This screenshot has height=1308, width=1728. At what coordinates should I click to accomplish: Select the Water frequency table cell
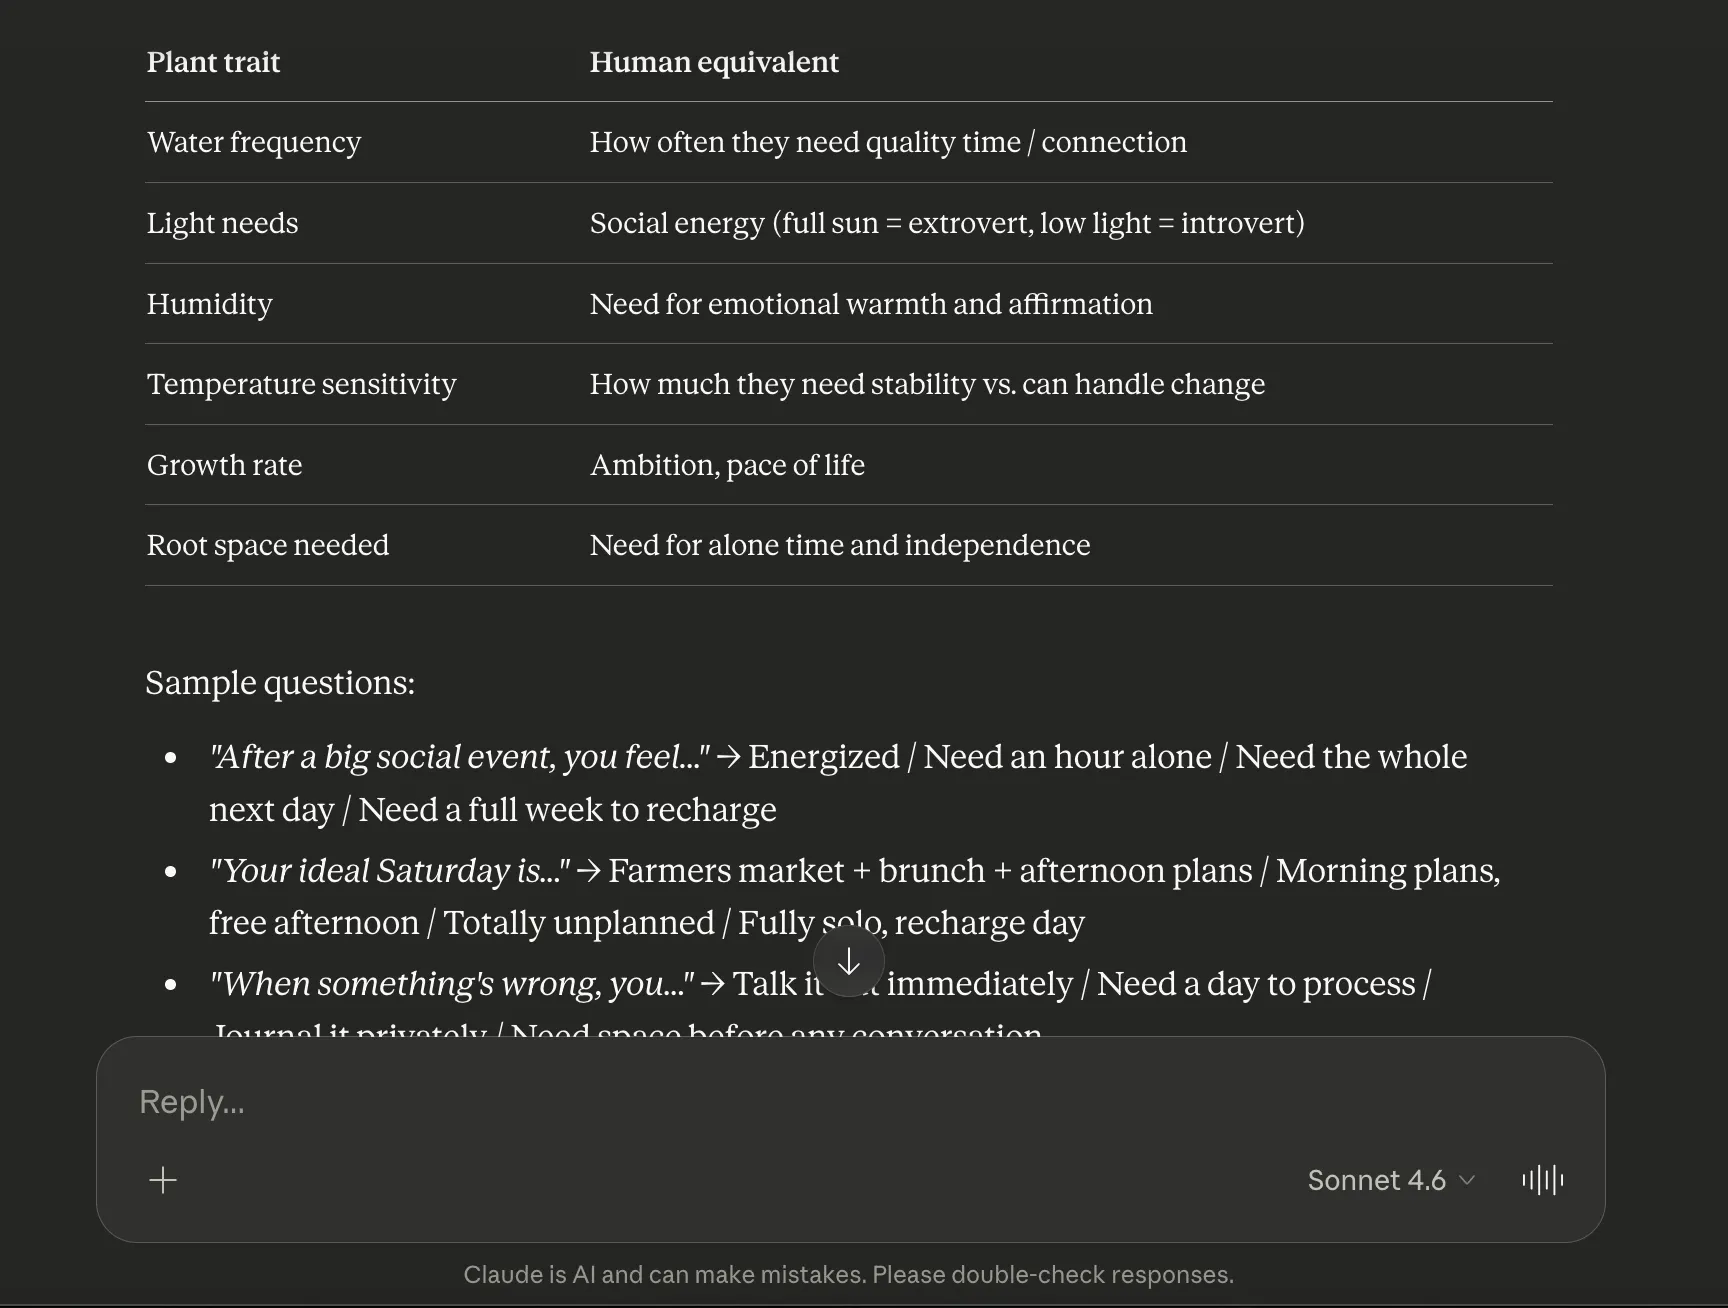click(254, 142)
